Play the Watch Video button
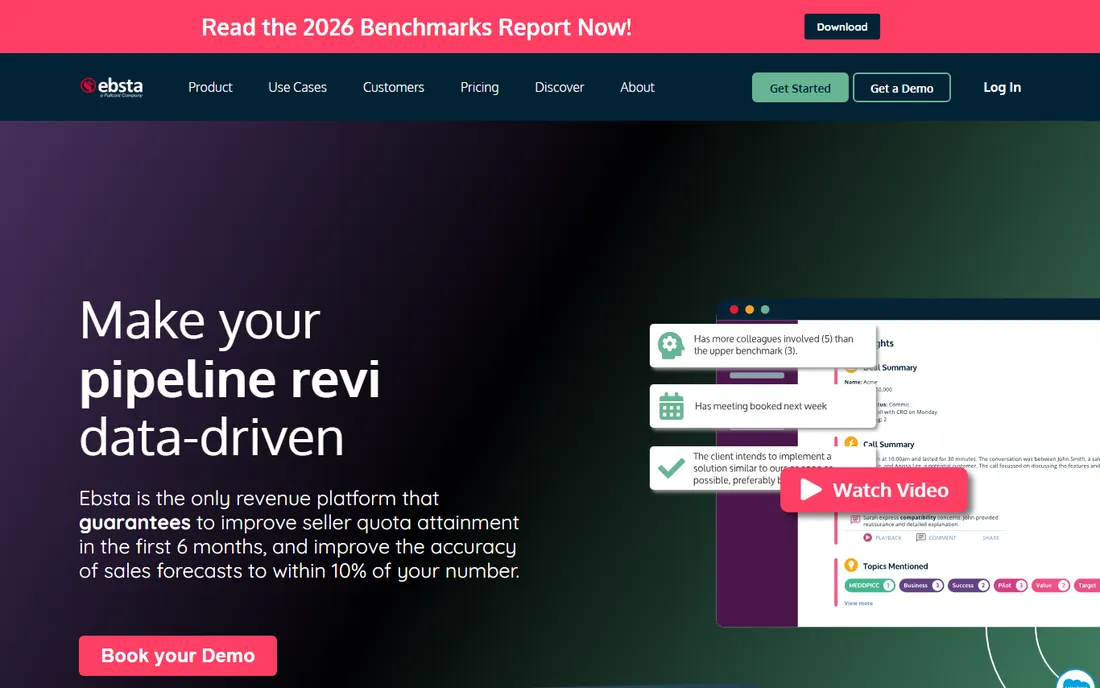The width and height of the screenshot is (1100, 688). [874, 490]
